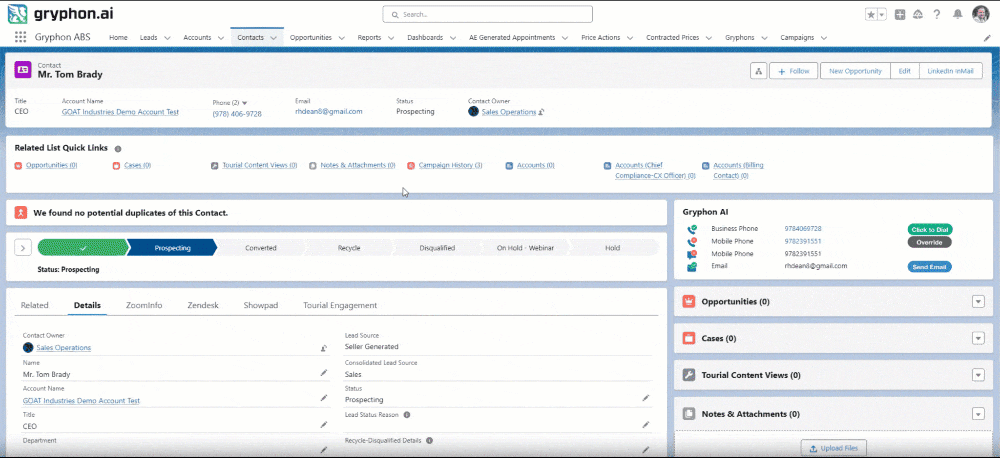Open the Campaign History (3) quick link

[x=450, y=165]
